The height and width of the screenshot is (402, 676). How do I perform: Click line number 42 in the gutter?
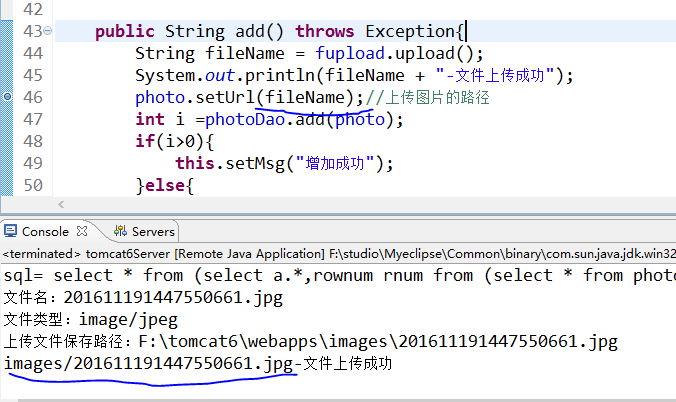(x=33, y=9)
